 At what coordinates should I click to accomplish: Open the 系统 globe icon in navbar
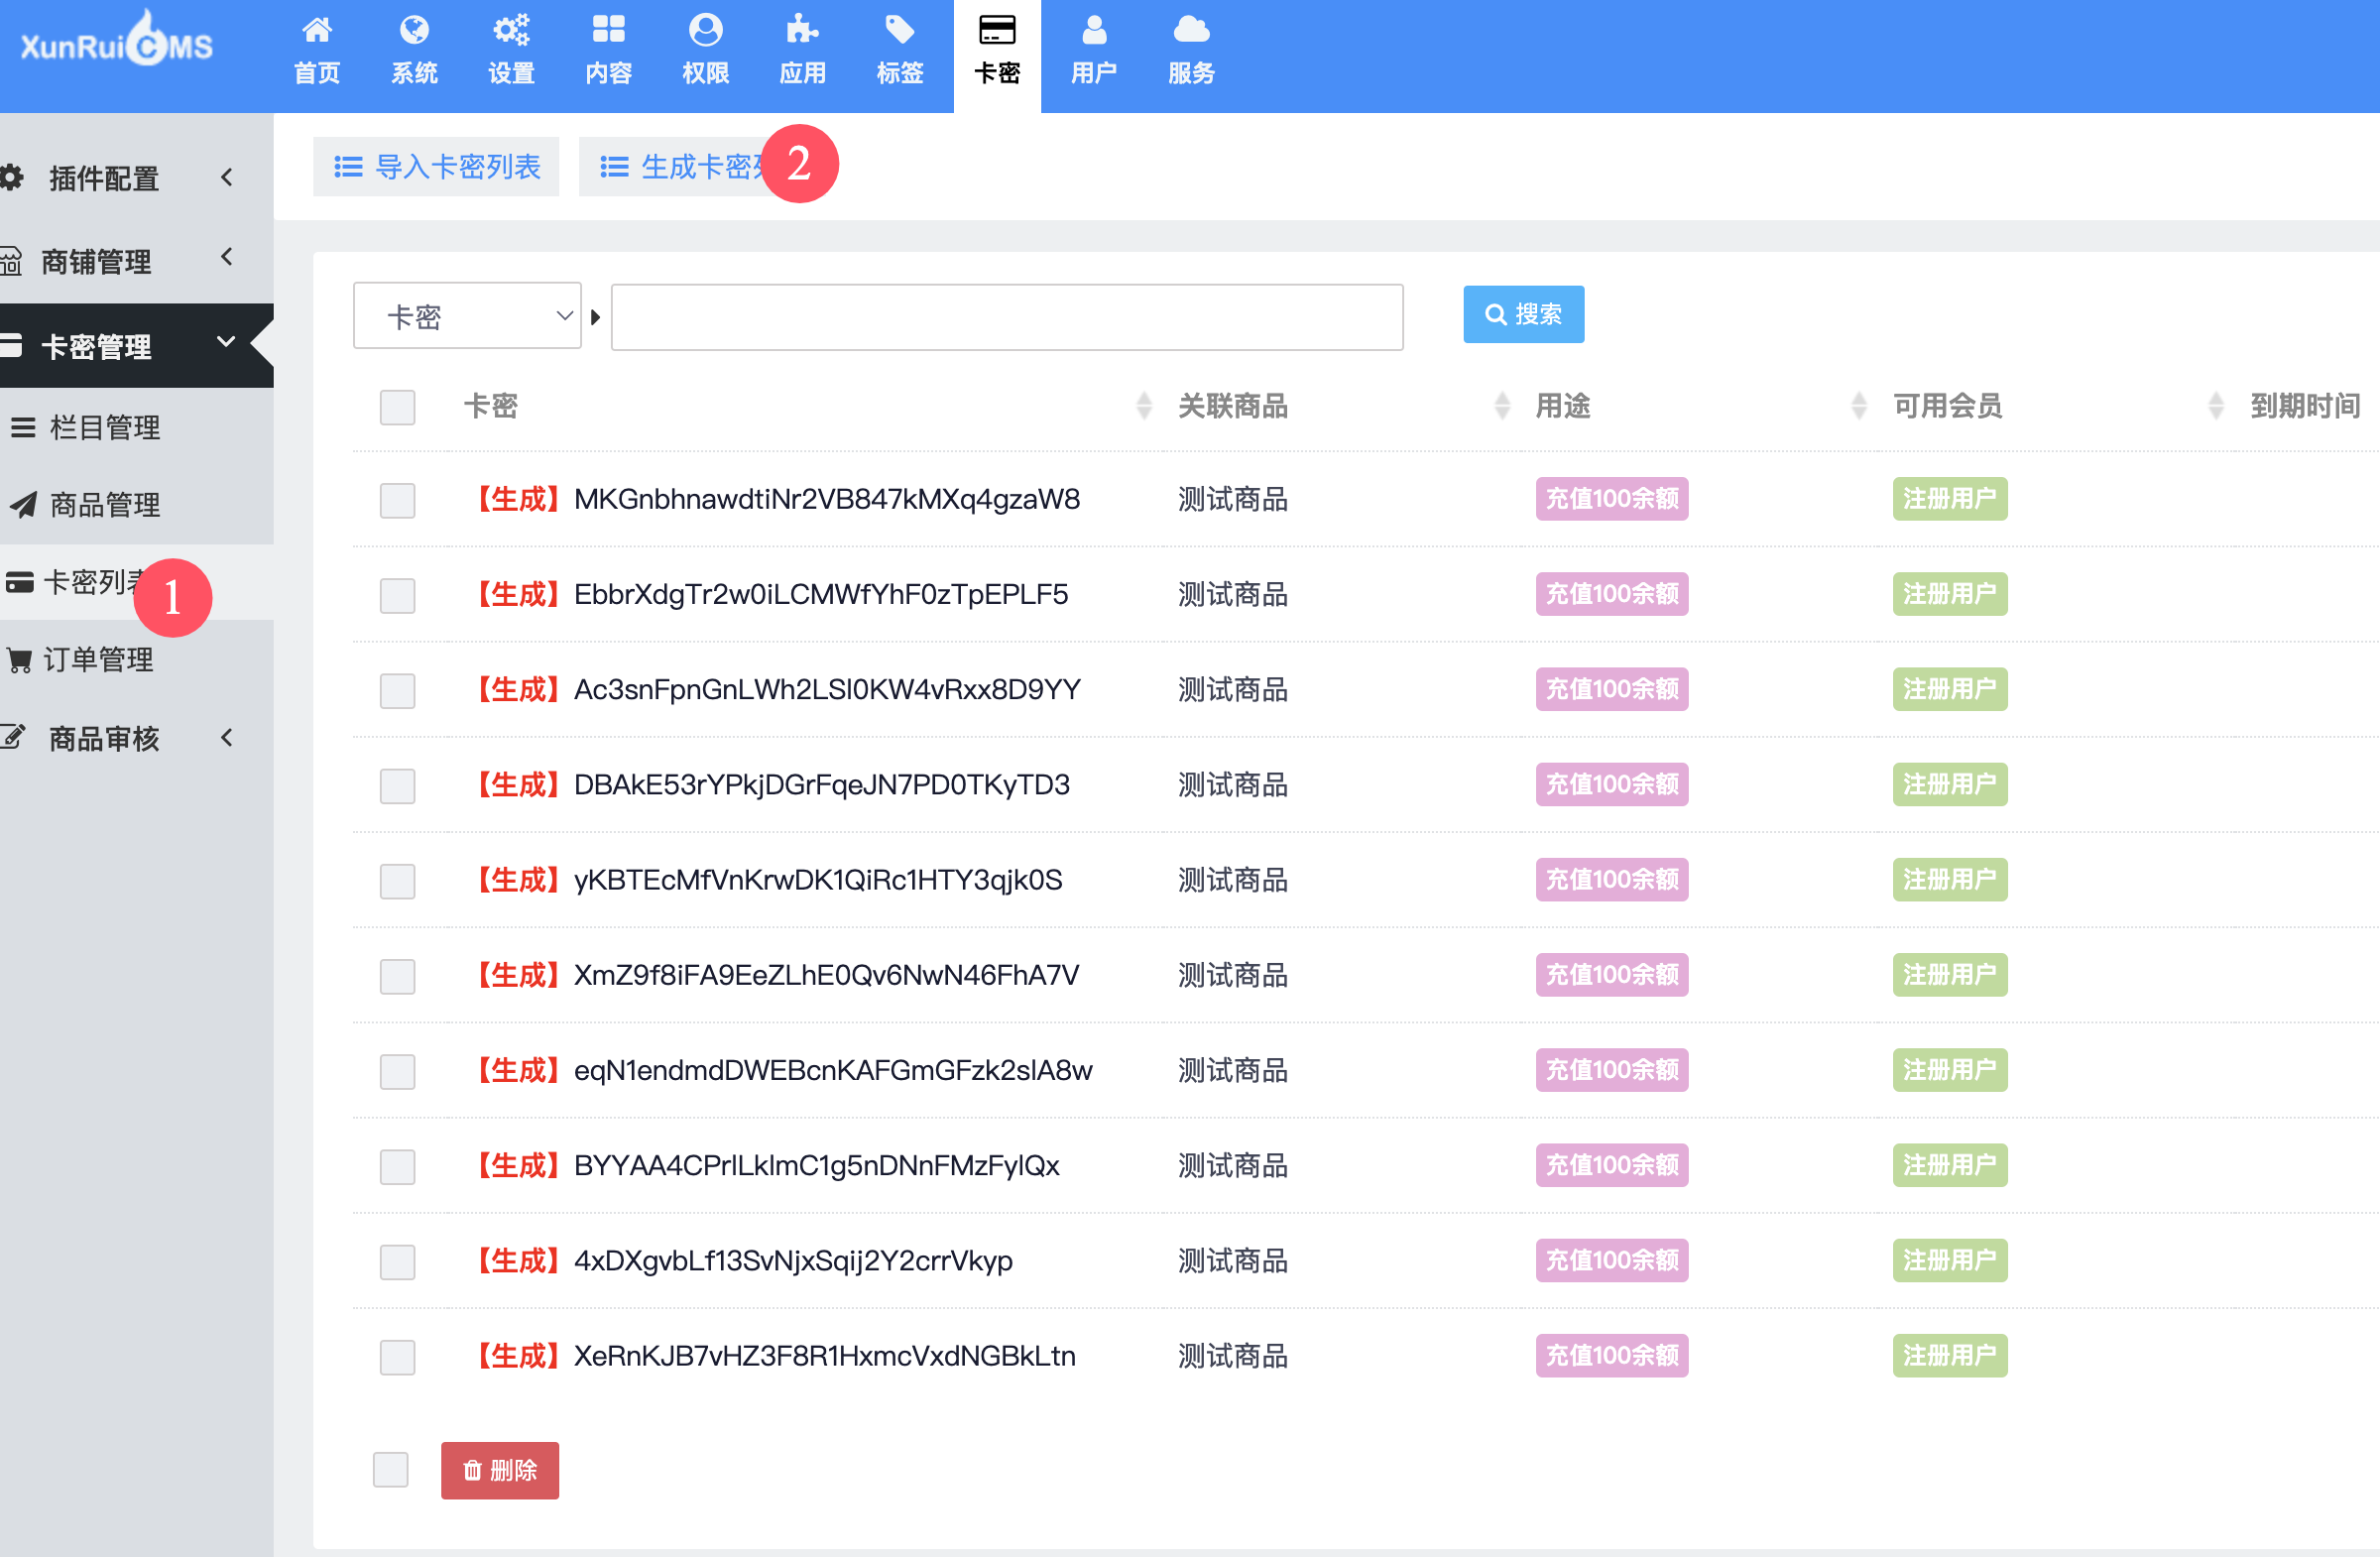(414, 30)
